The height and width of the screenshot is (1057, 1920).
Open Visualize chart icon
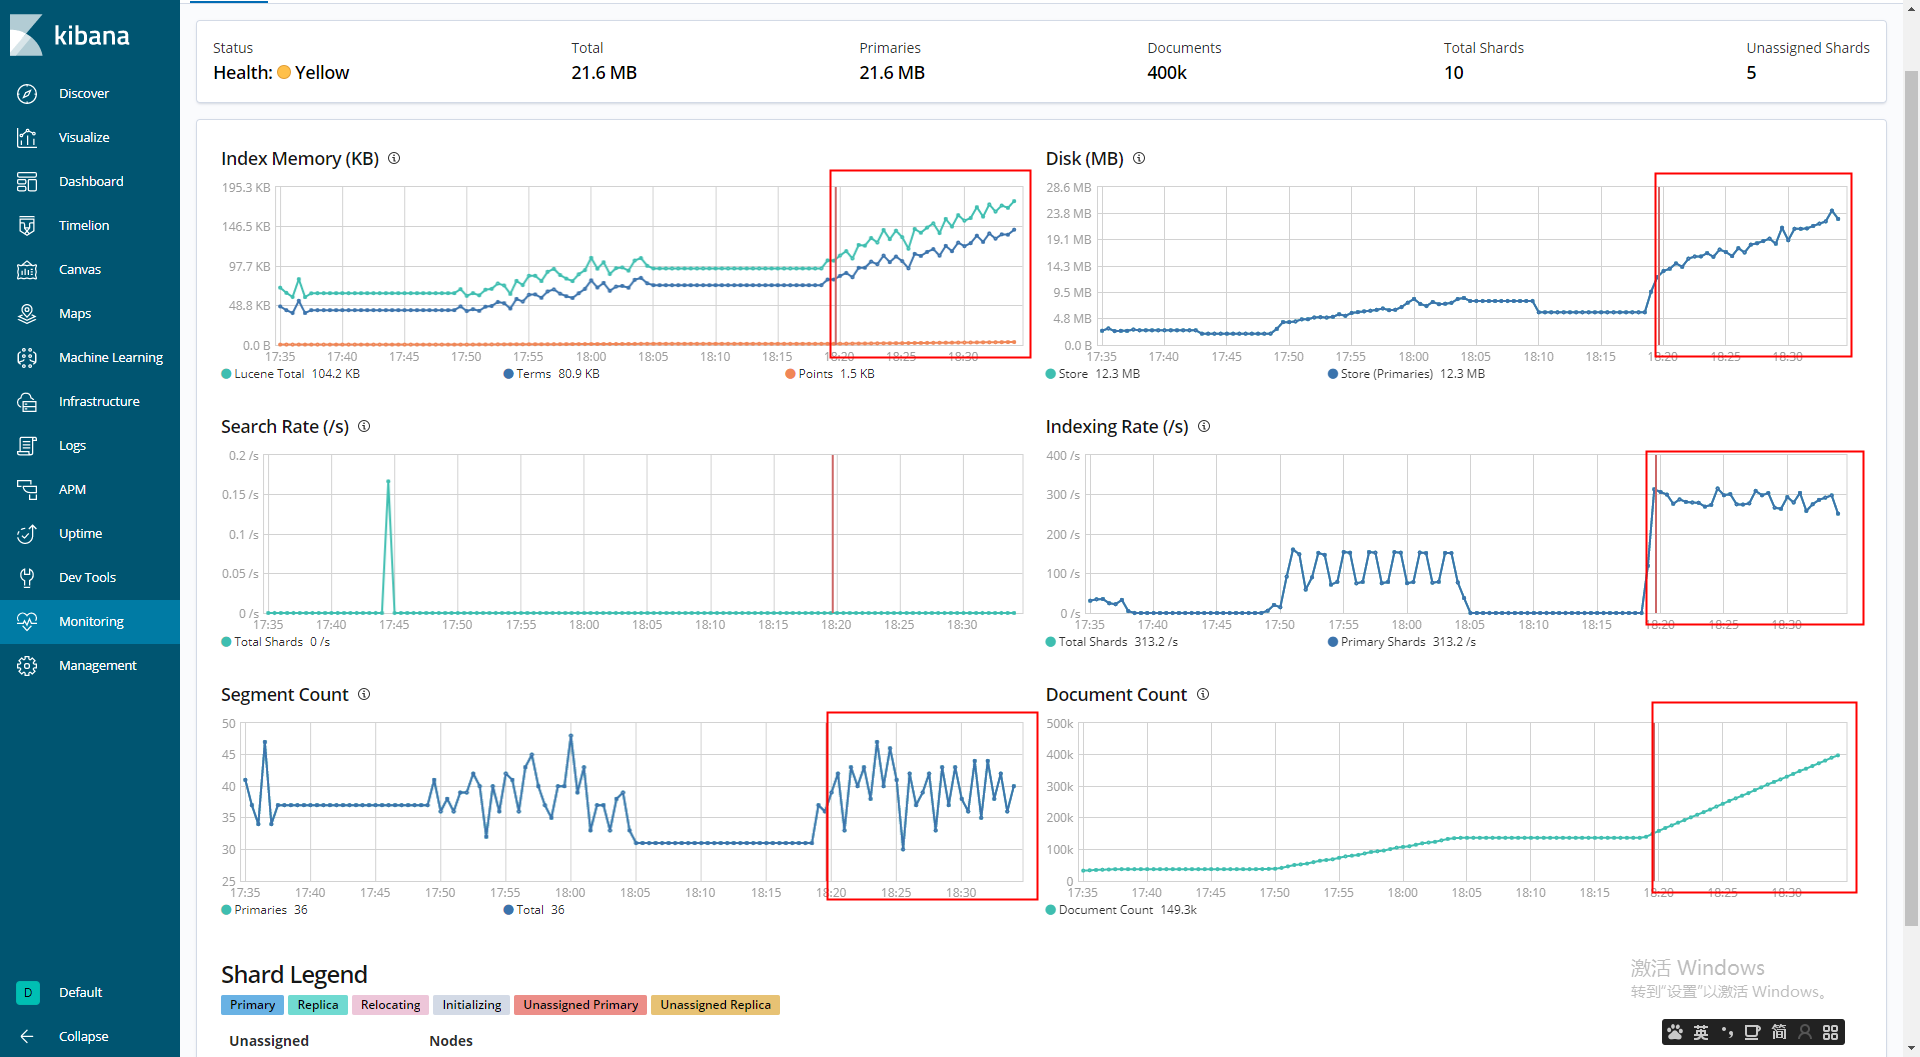27,138
